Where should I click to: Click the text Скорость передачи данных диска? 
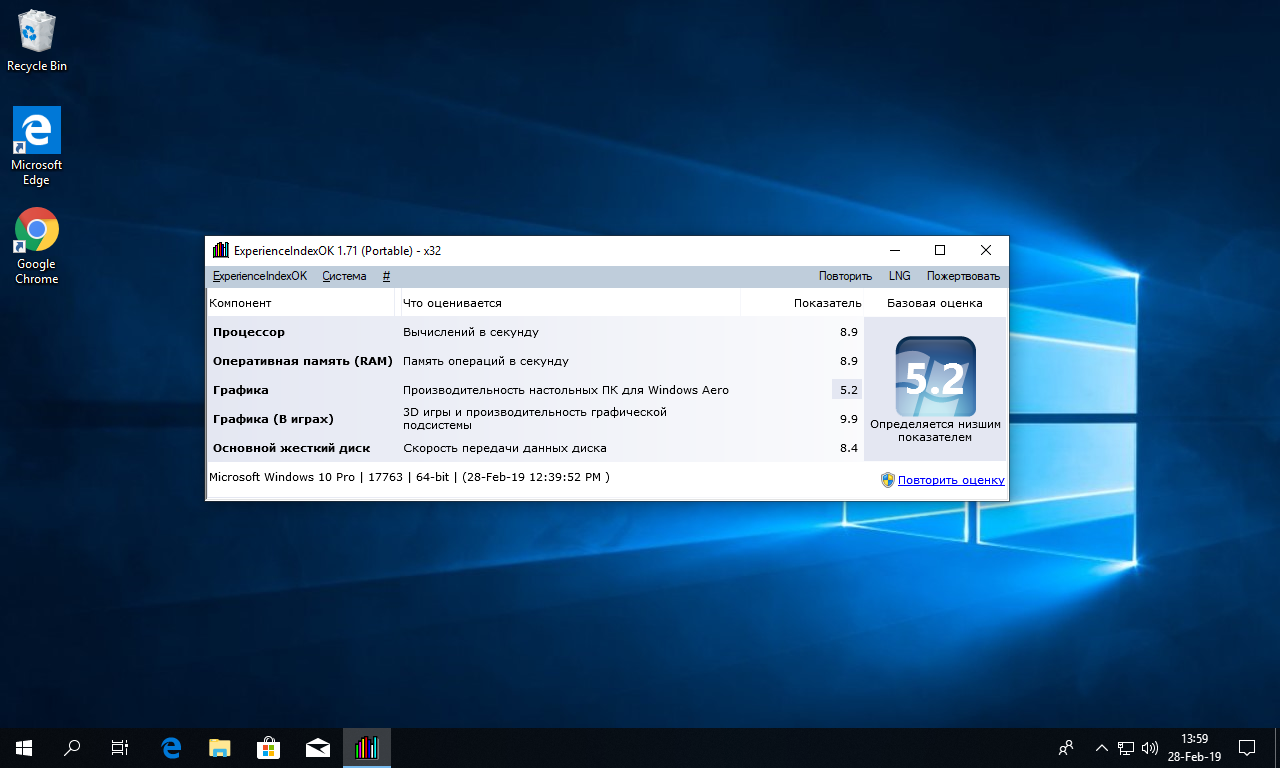pyautogui.click(x=505, y=448)
